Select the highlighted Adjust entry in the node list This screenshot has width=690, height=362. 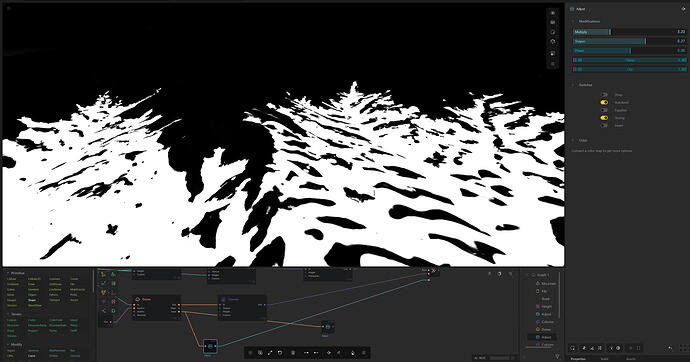(x=542, y=337)
